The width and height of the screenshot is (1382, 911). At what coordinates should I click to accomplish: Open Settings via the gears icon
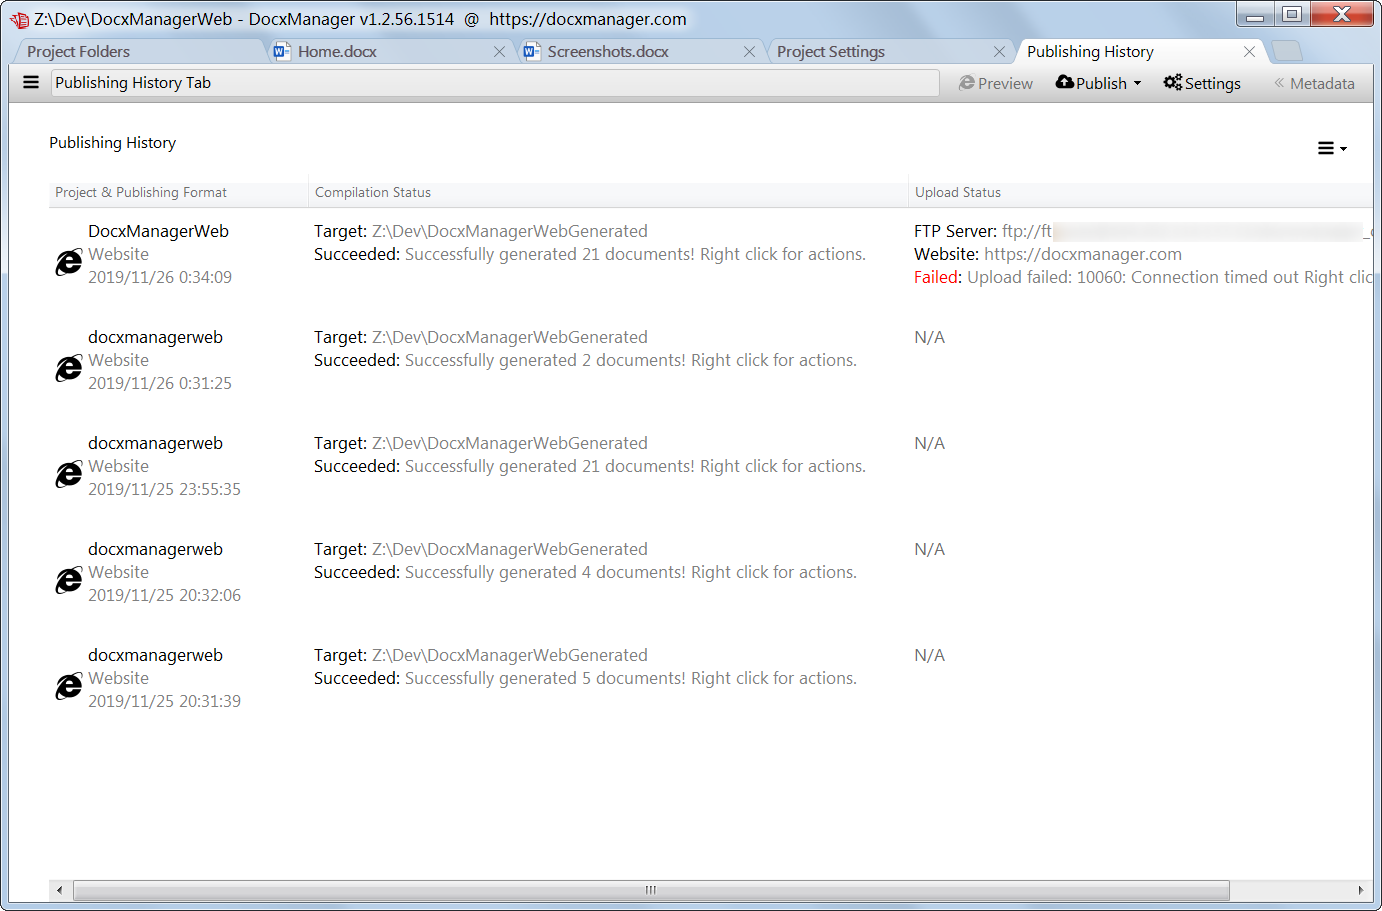(x=1171, y=83)
